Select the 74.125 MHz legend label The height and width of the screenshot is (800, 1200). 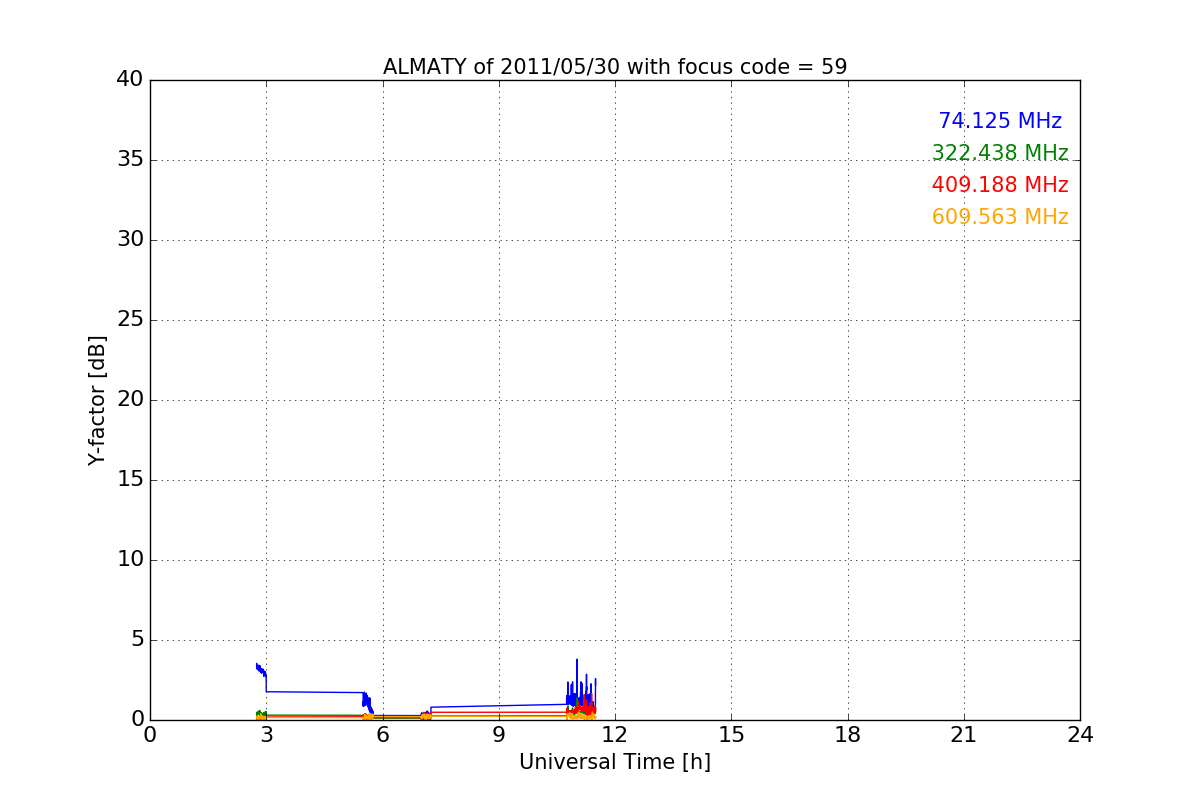coord(1000,121)
